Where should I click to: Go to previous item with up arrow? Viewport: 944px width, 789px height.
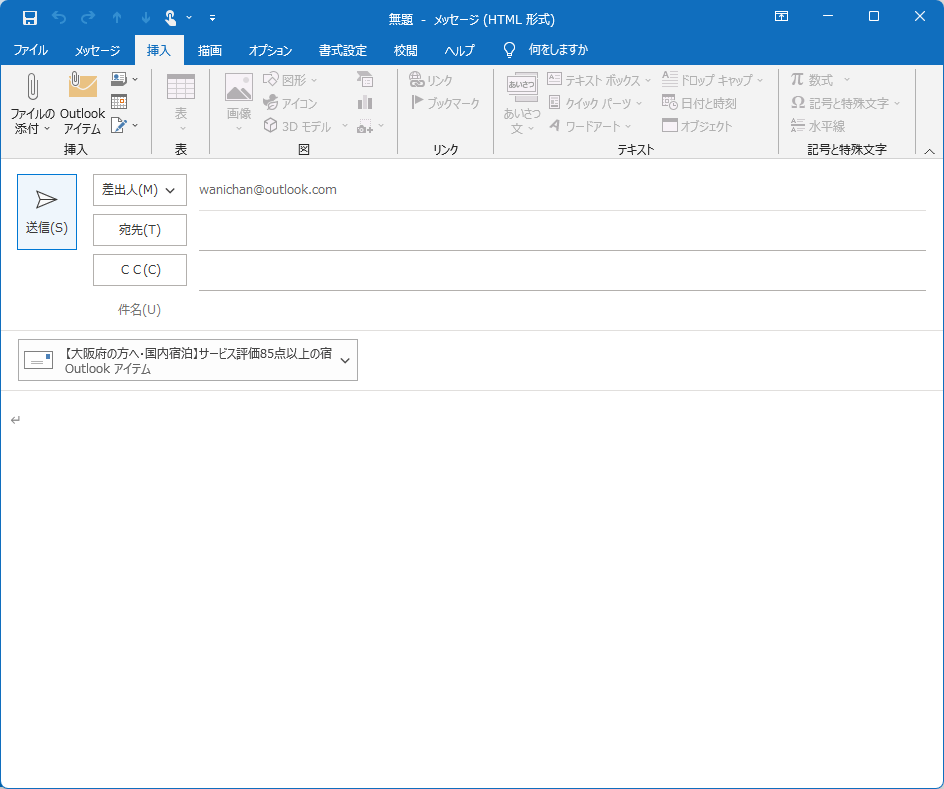point(117,18)
